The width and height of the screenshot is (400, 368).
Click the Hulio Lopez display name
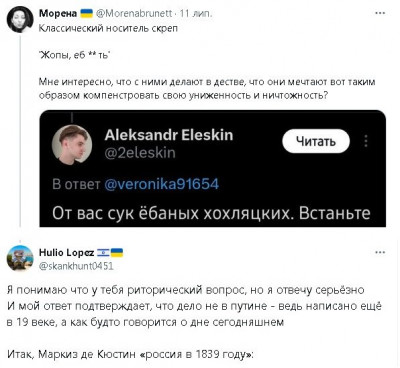[66, 253]
